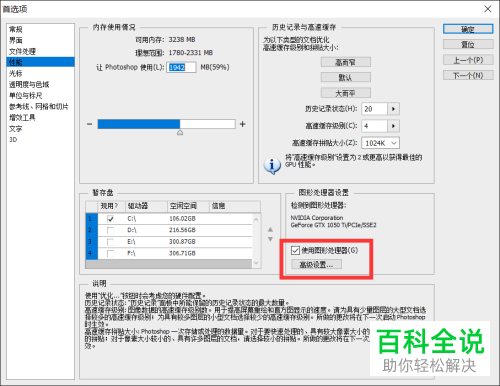This screenshot has height=386, width=500.
Task: Move scratch disk up with arrow
Action: point(270,229)
